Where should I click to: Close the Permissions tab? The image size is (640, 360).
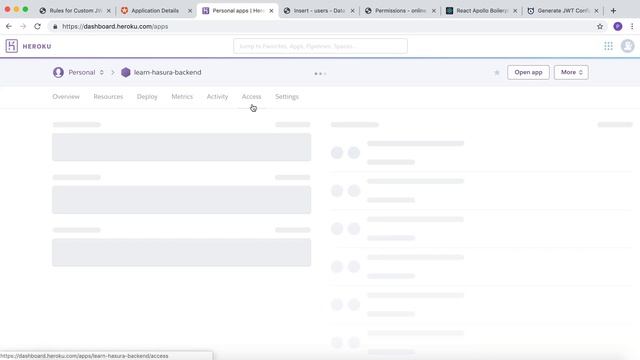pos(434,11)
